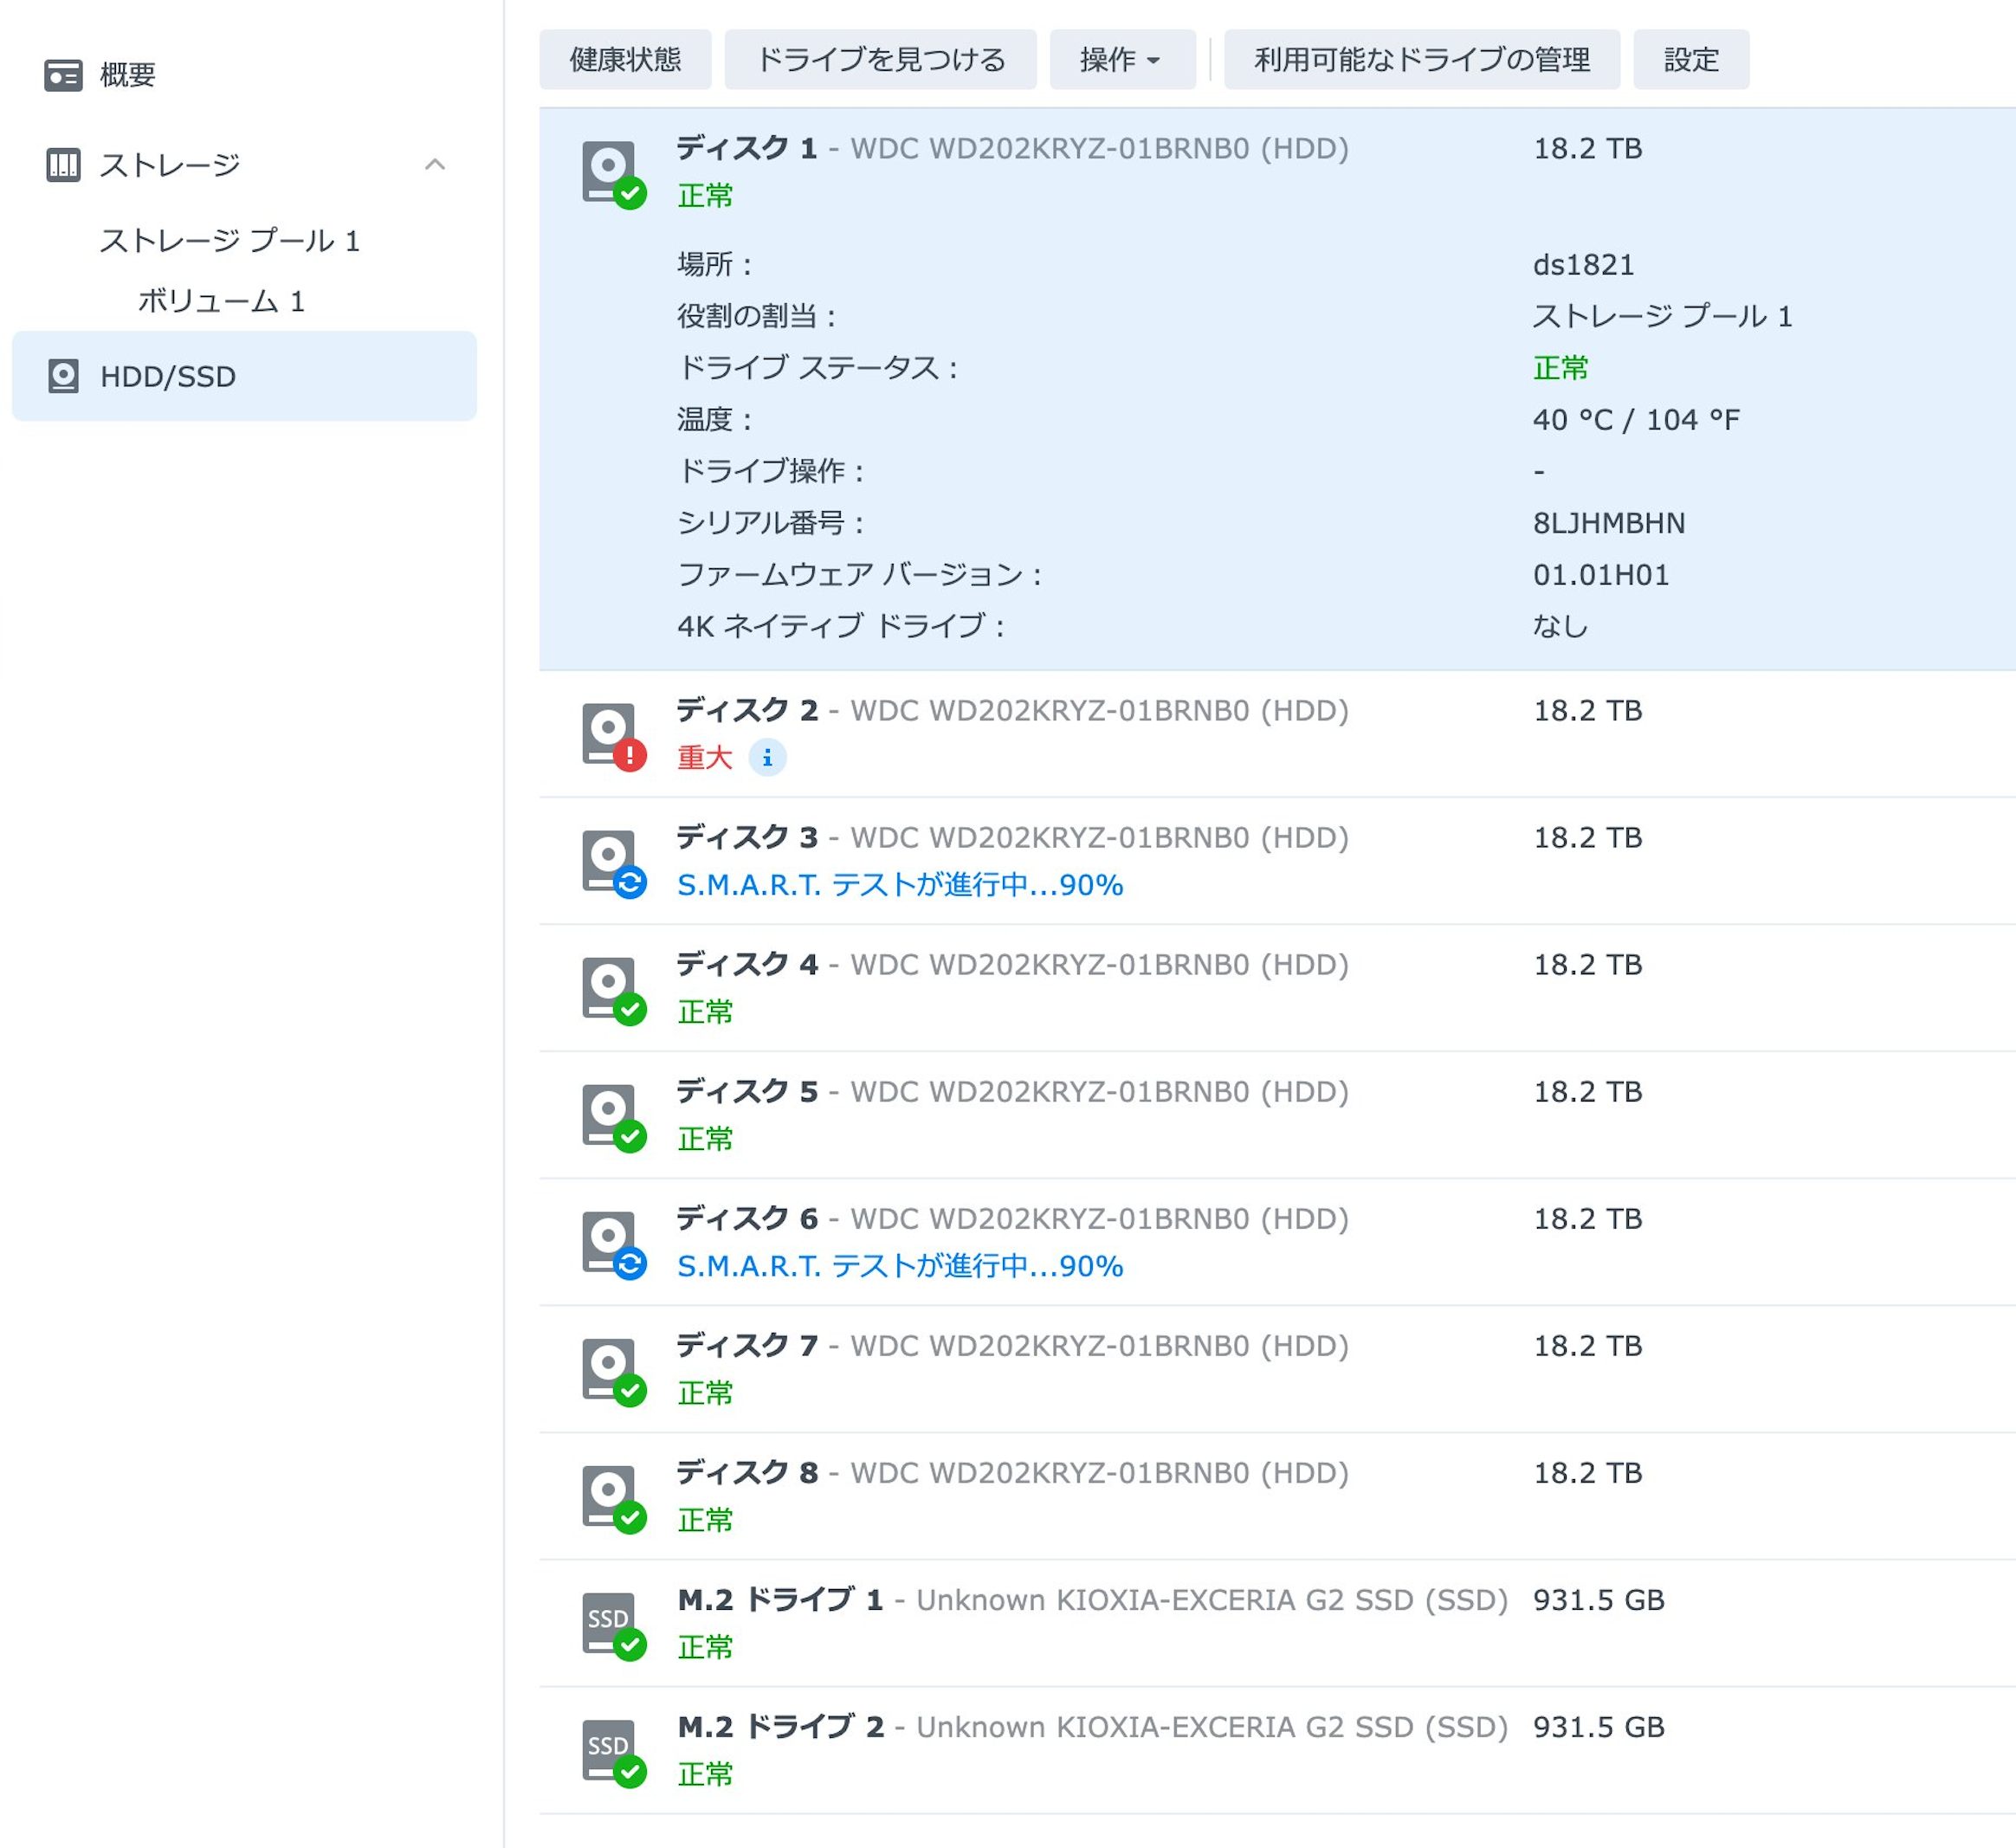The height and width of the screenshot is (1848, 2016).
Task: Click Disk 2 critical drive icon
Action: pos(612,735)
